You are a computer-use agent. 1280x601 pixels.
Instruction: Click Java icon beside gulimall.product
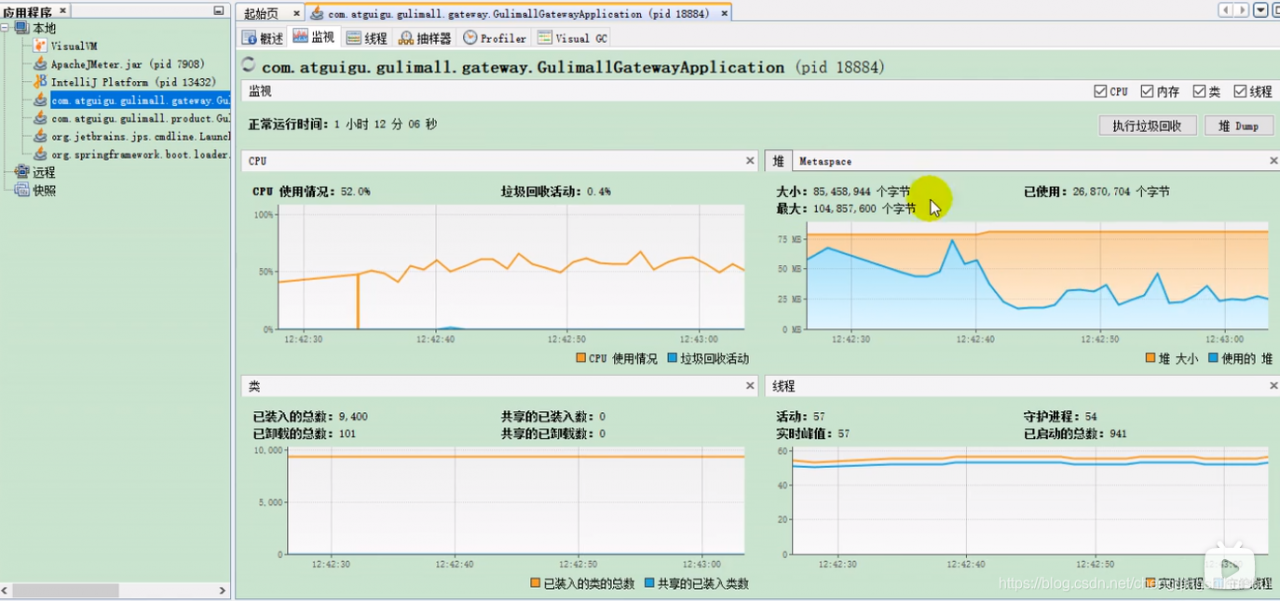click(40, 118)
